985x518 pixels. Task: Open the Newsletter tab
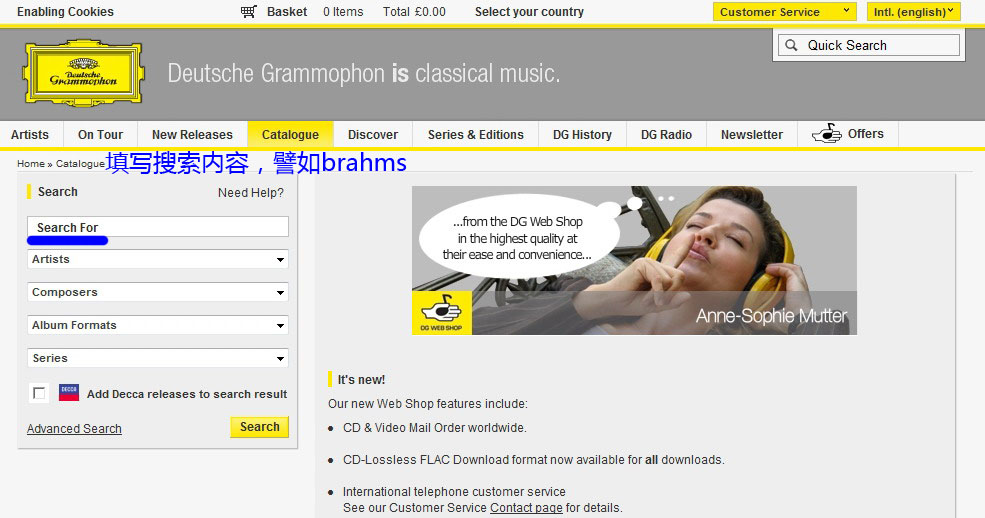tap(752, 134)
